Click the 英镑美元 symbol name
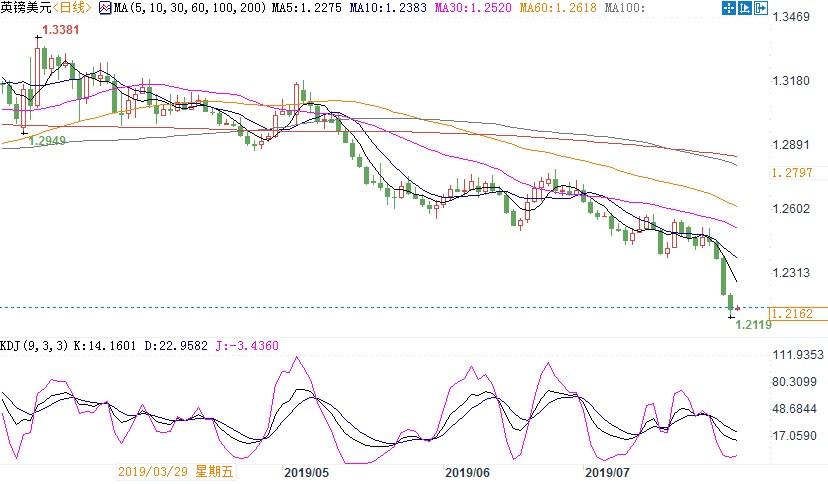Viewport: 828px width, 484px height. tap(27, 9)
